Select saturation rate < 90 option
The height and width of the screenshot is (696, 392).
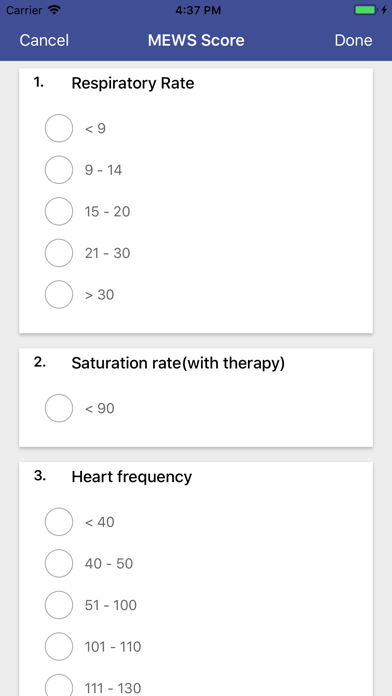[59, 408]
